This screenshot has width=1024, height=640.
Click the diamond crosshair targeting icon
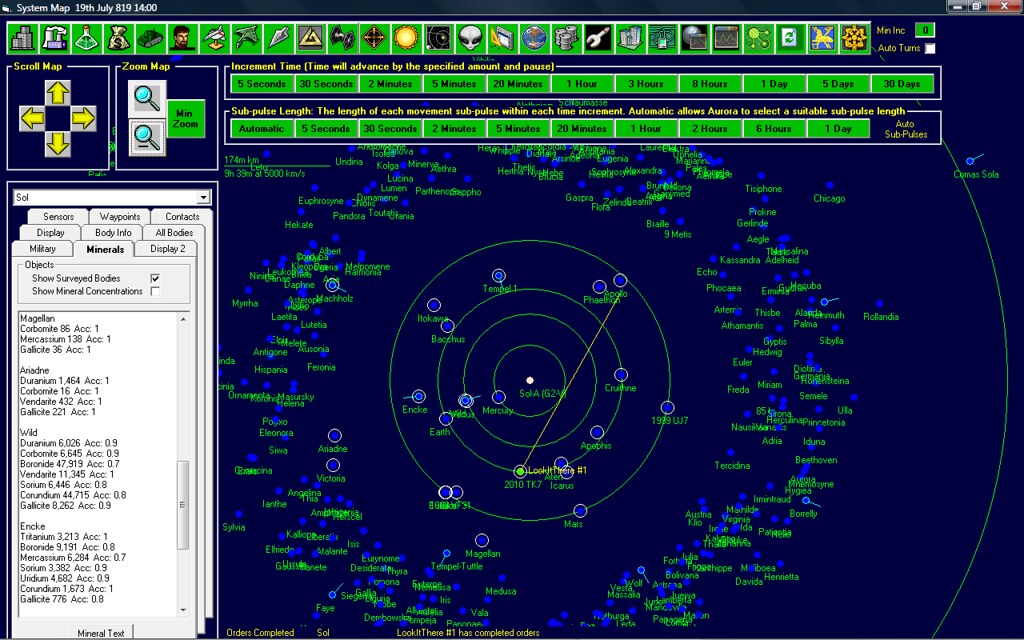pos(374,38)
